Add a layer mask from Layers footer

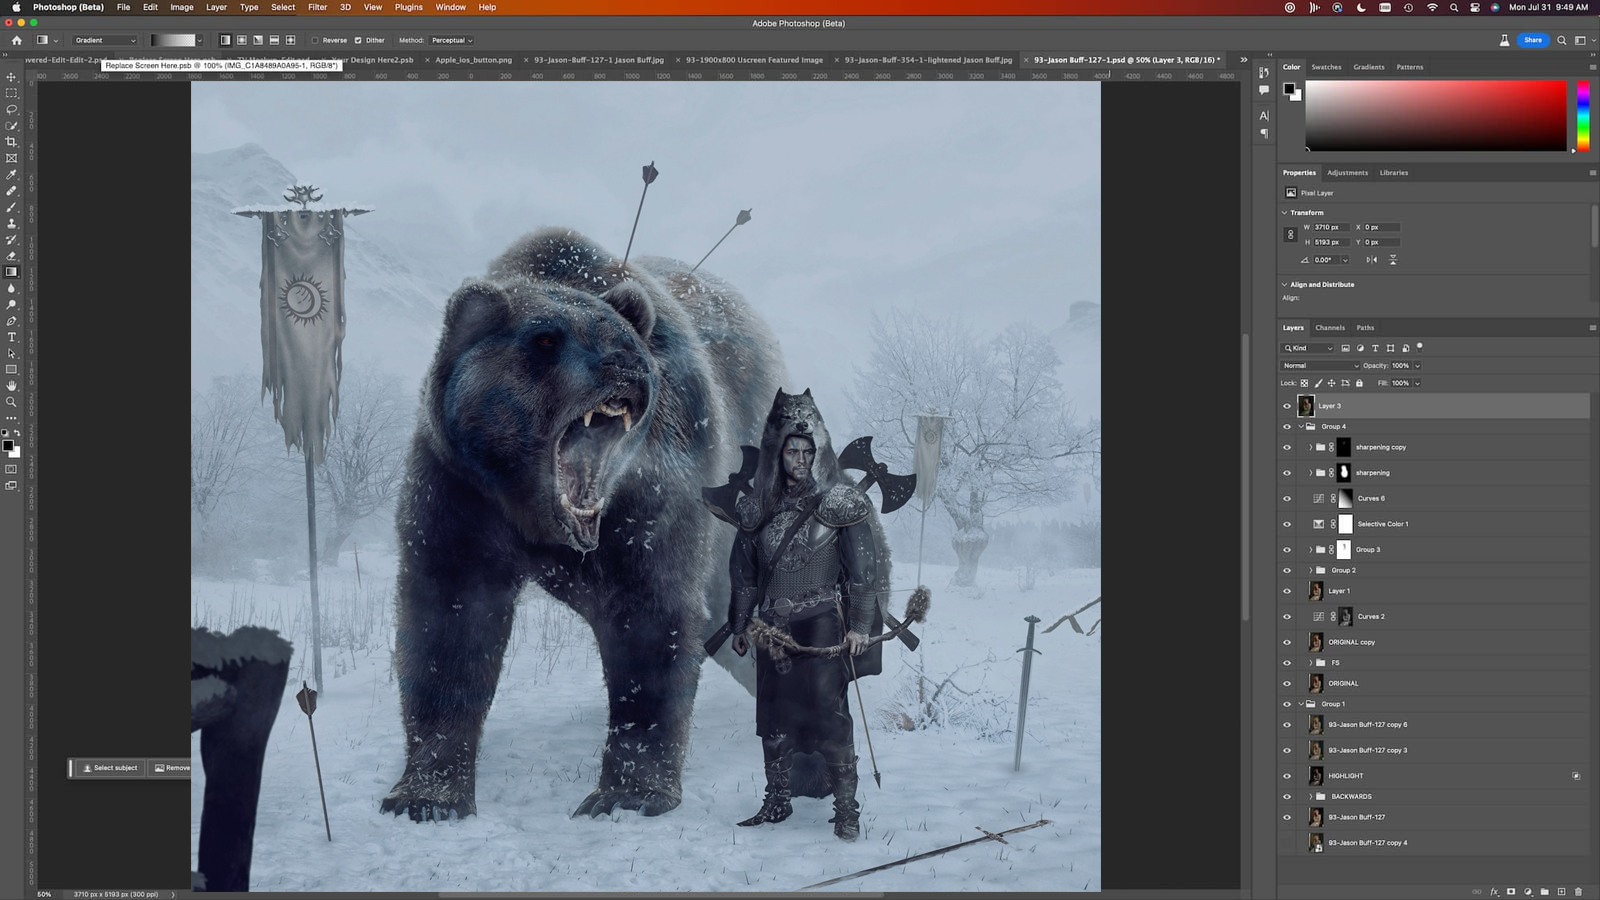(1511, 891)
